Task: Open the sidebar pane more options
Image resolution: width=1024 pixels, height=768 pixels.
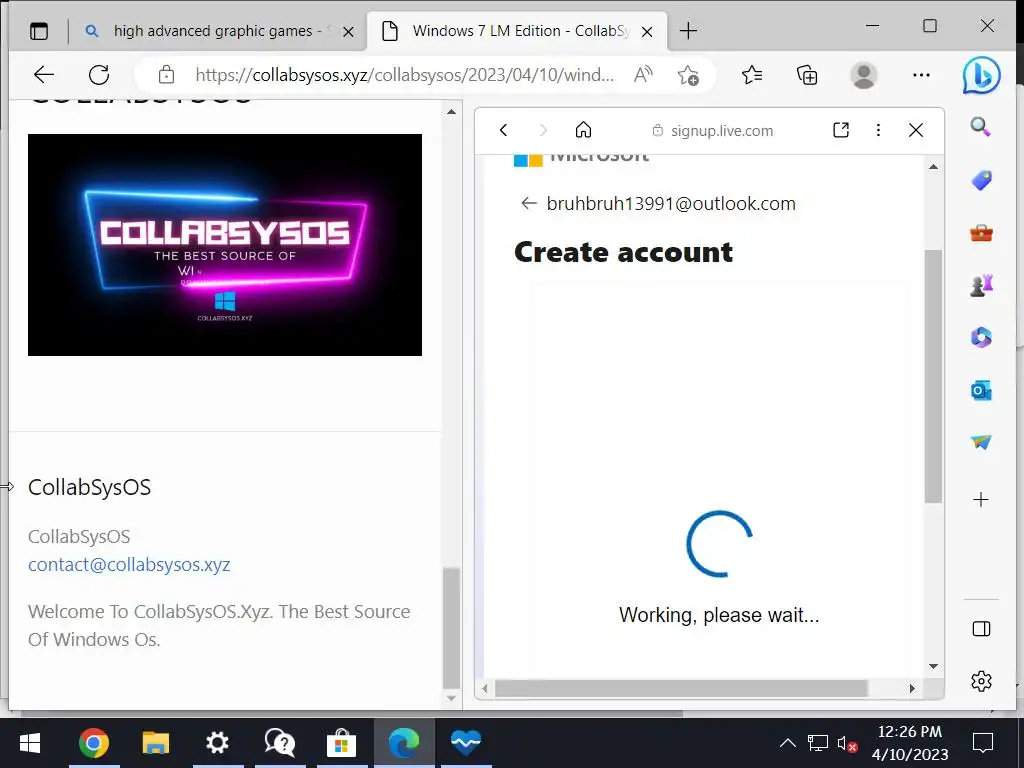Action: 878,130
